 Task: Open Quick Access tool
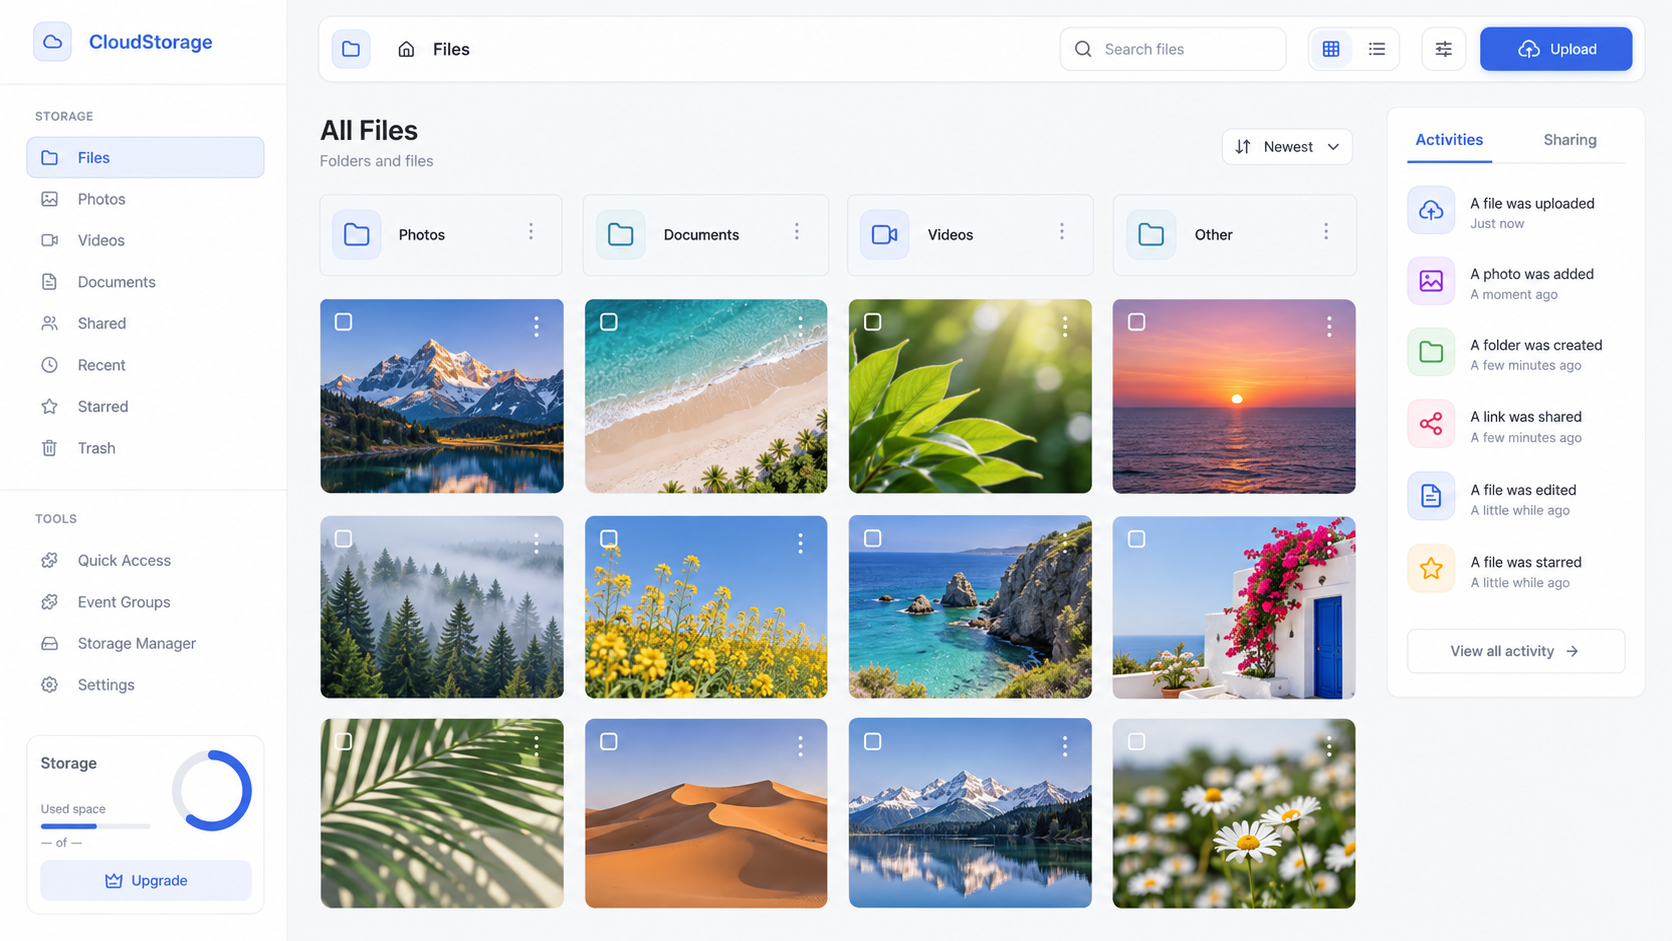point(145,560)
